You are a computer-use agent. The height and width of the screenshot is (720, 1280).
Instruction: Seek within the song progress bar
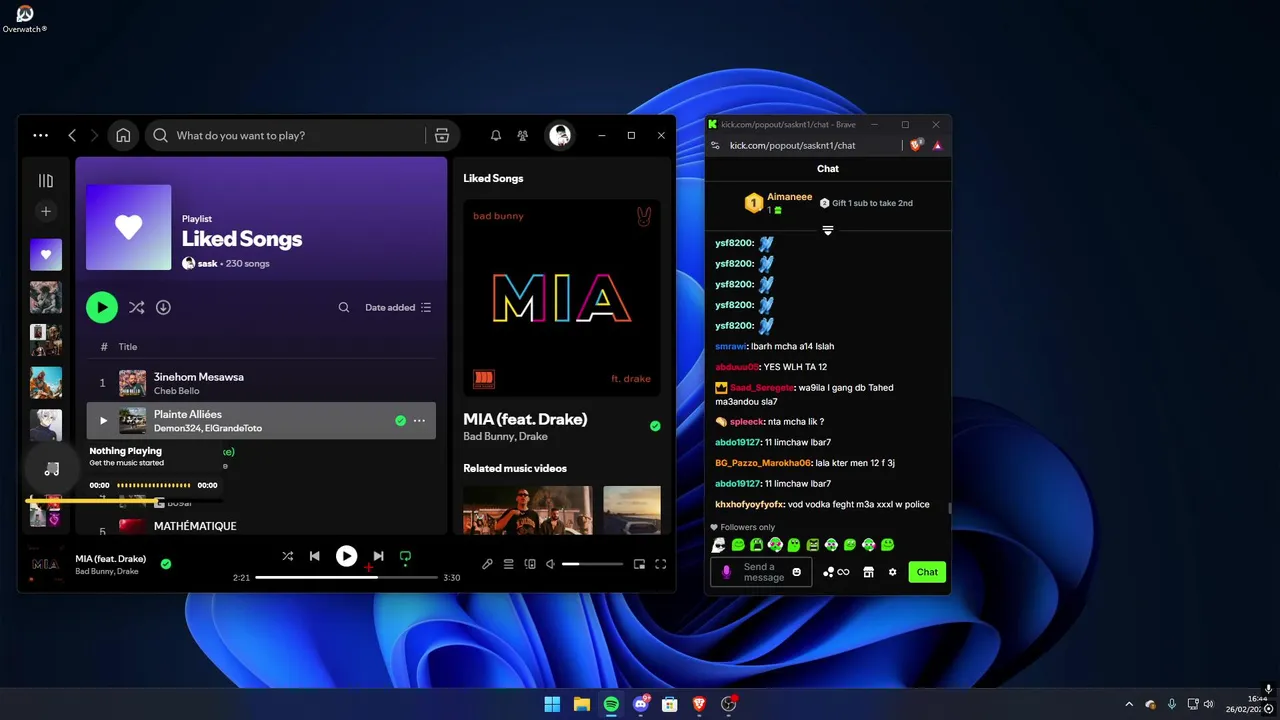[x=346, y=577]
